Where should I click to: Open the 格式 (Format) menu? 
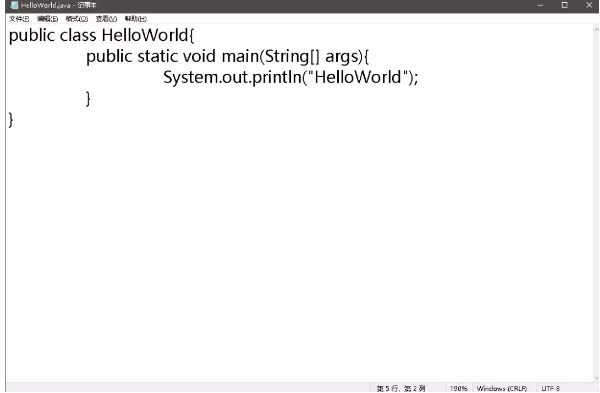pos(77,18)
